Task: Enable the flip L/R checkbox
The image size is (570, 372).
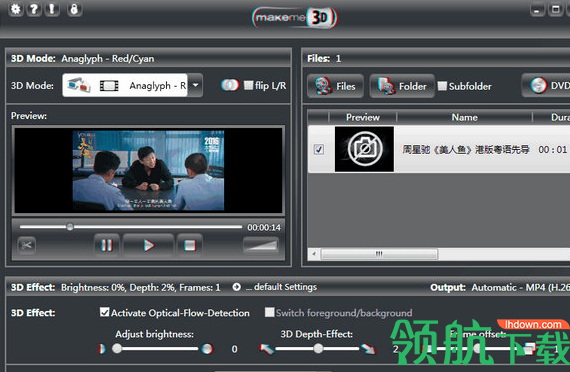Action: [x=248, y=85]
